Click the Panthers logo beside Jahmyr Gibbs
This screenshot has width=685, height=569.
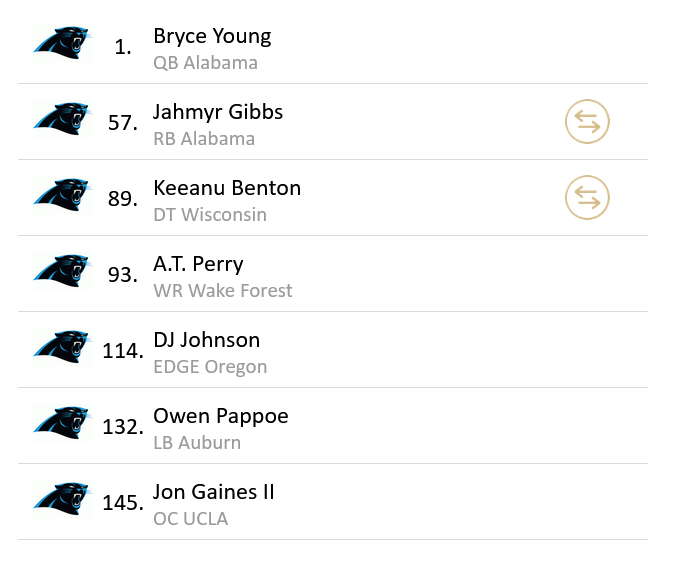click(62, 120)
